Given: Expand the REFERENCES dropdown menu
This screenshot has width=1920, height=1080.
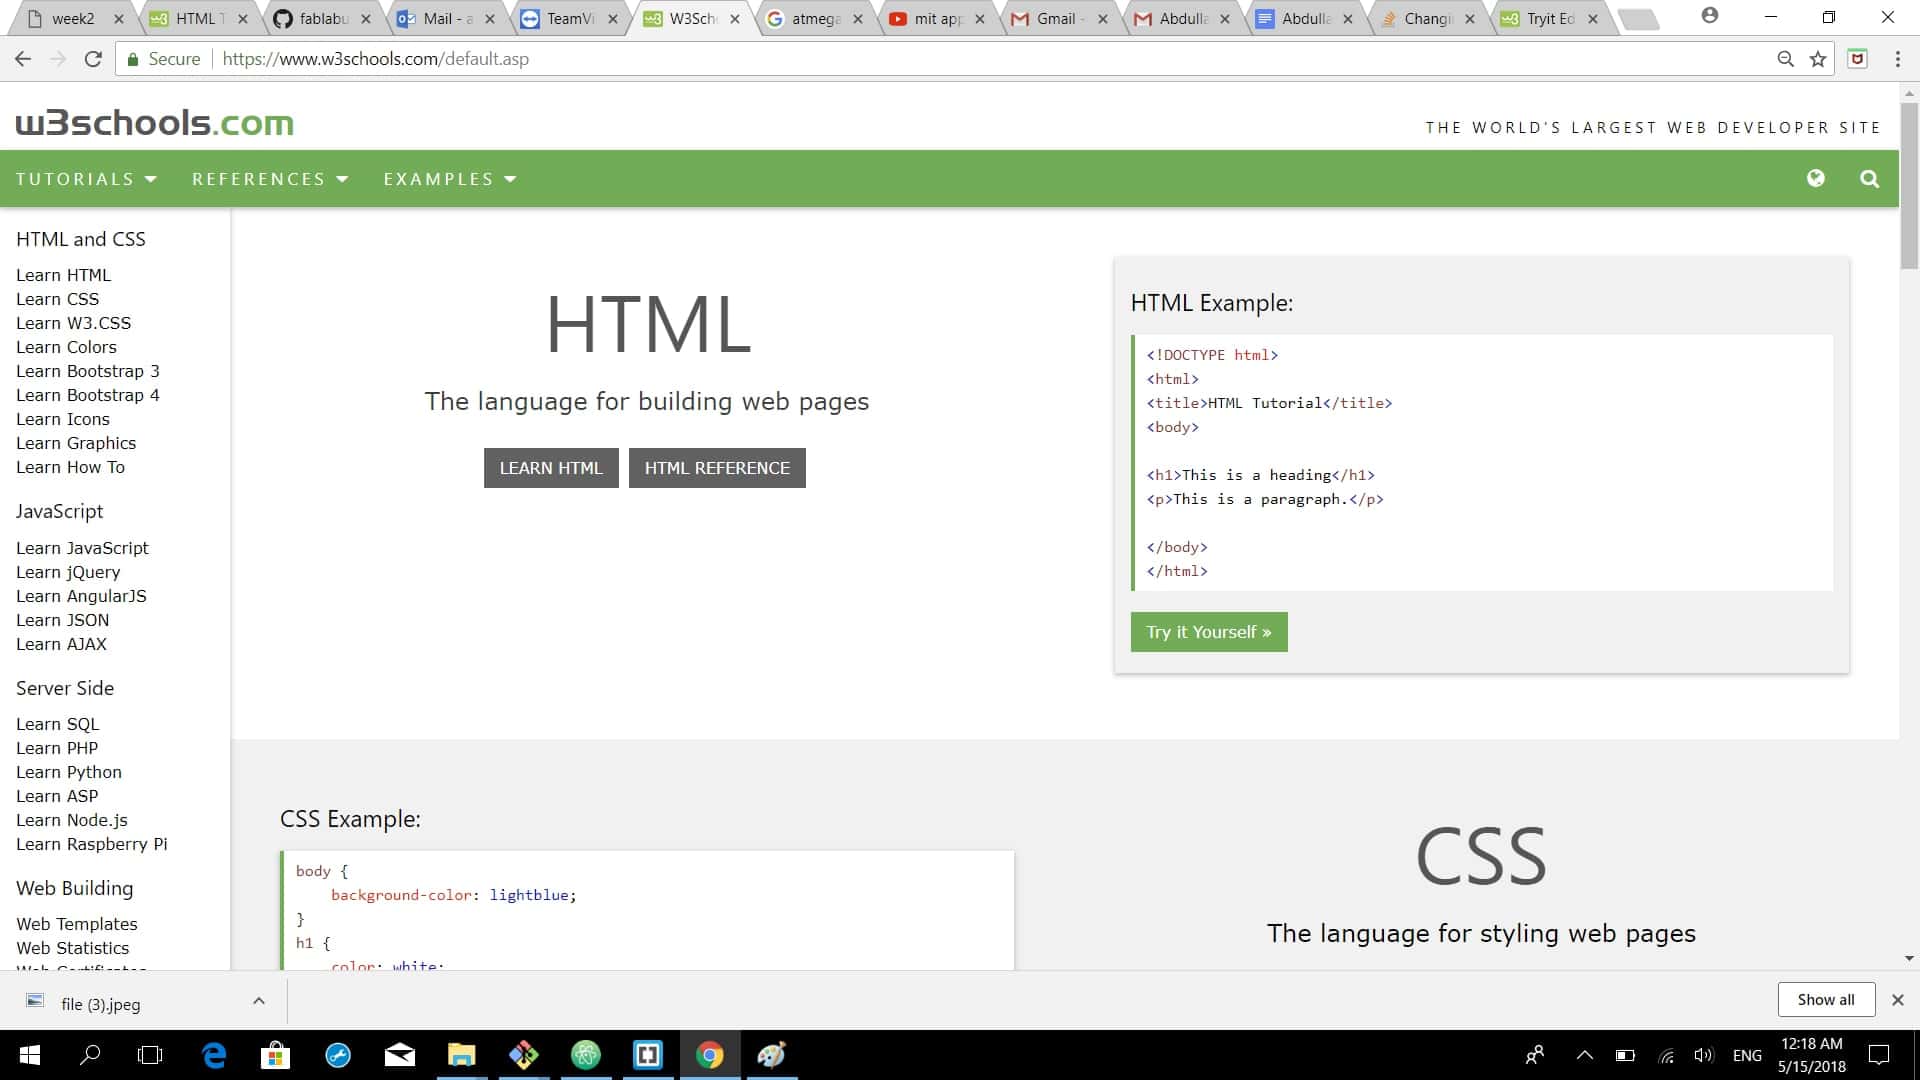Looking at the screenshot, I should pos(270,179).
